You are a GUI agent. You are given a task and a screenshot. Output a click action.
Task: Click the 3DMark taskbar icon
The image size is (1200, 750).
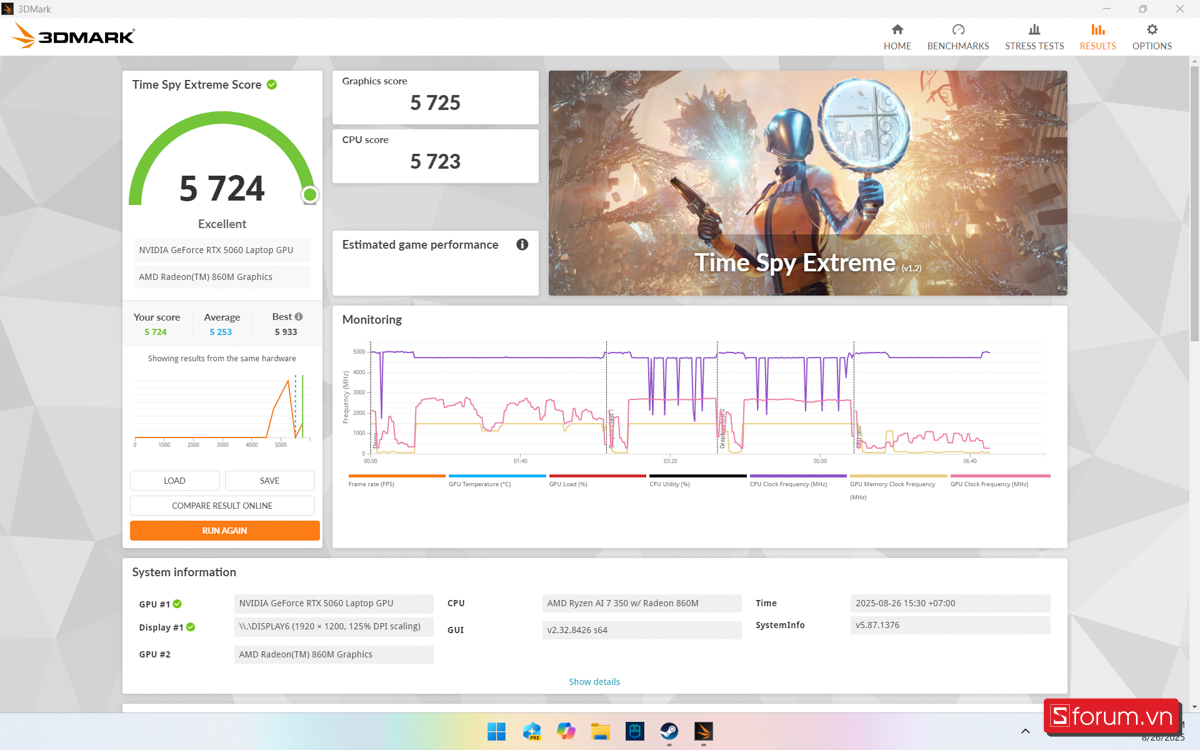704,731
